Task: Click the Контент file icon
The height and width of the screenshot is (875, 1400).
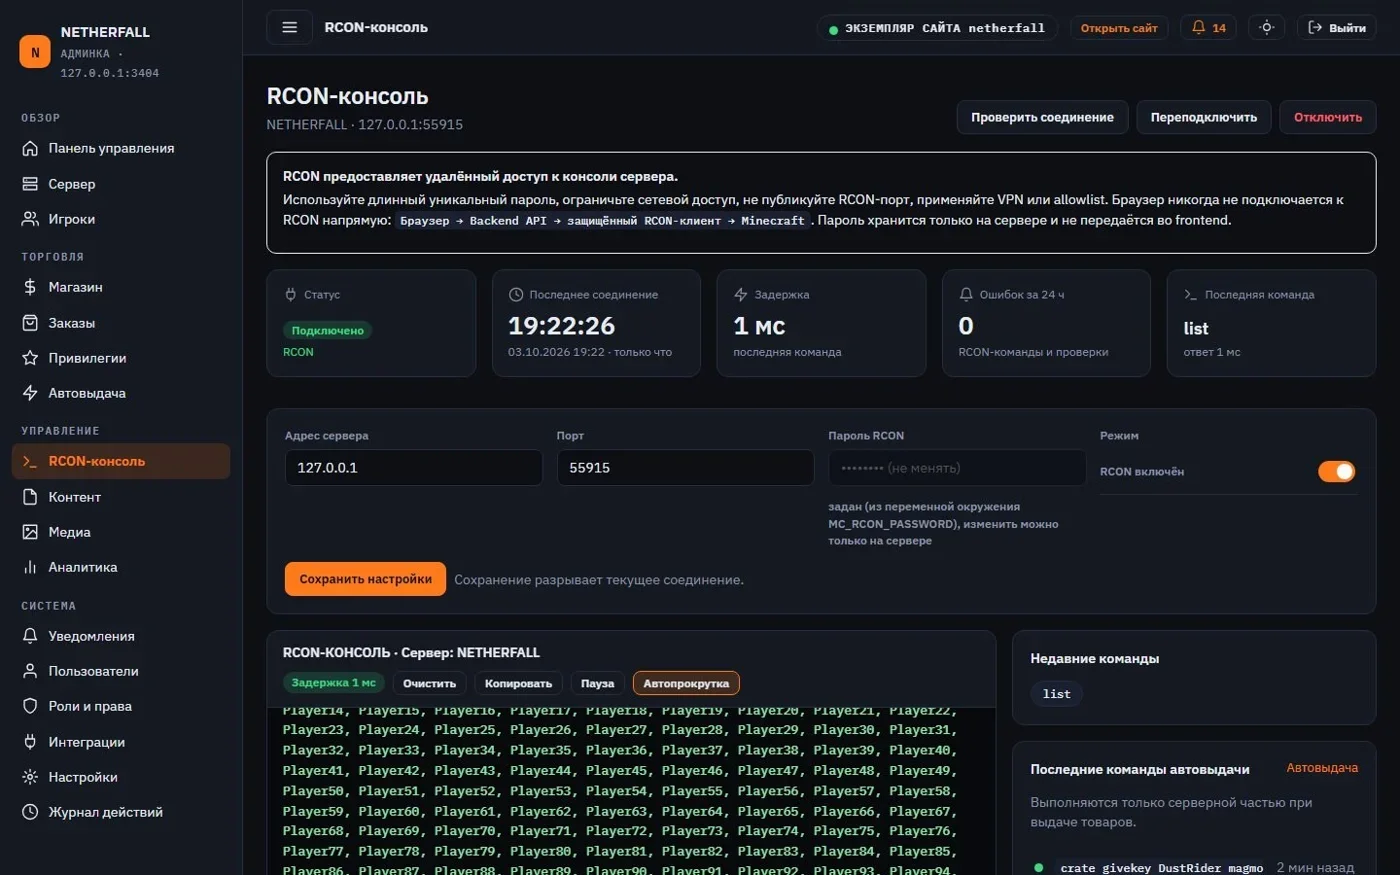Action: [x=30, y=497]
